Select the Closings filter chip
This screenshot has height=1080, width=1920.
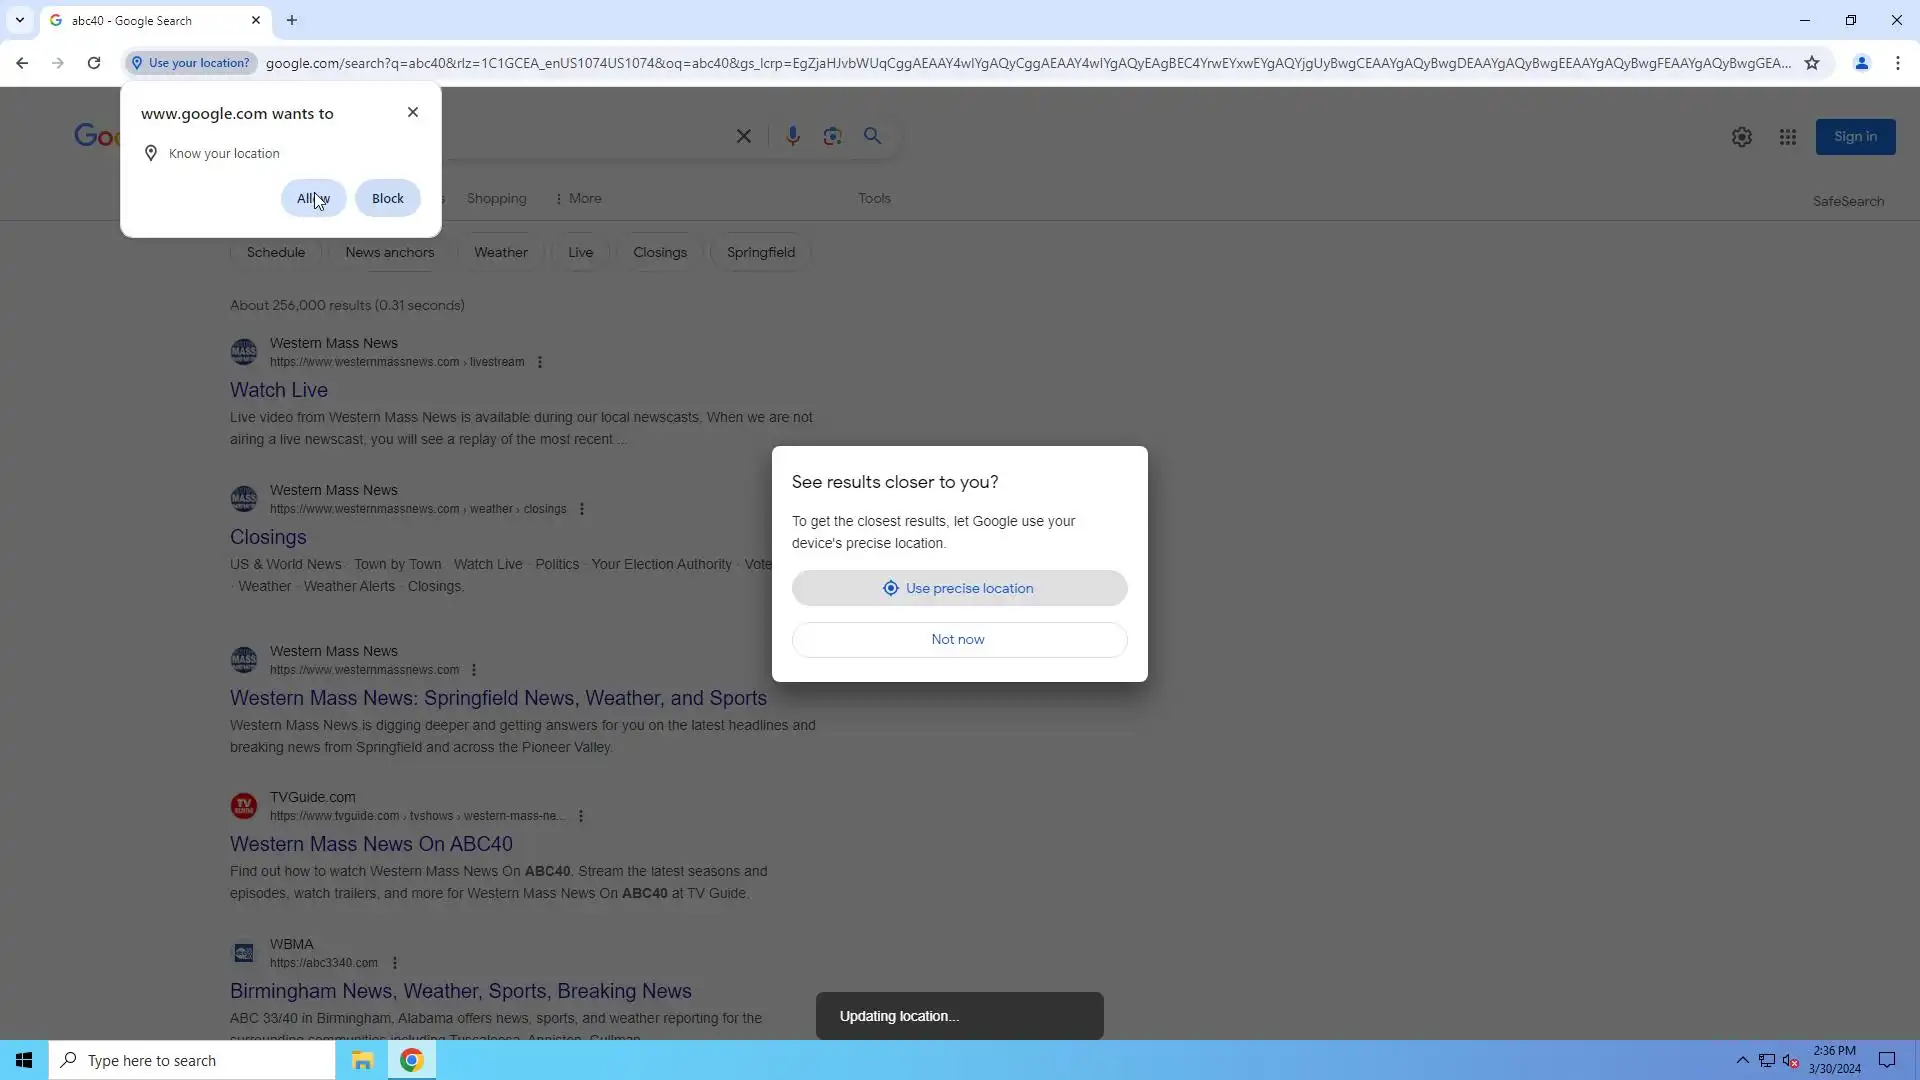pyautogui.click(x=659, y=252)
